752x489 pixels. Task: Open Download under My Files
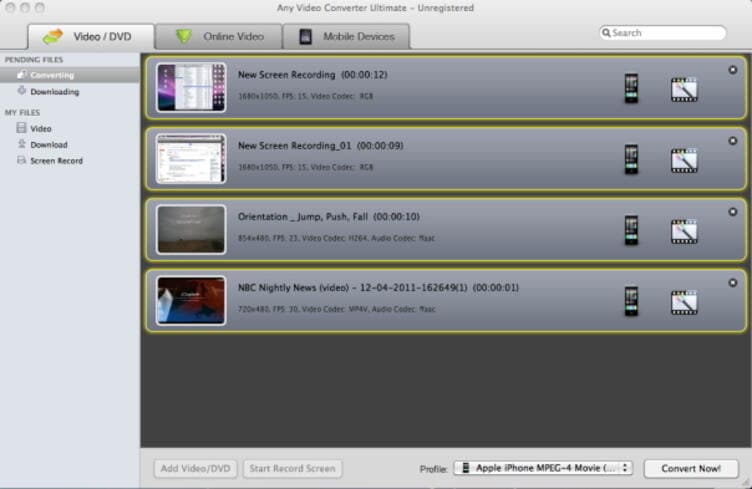coord(70,144)
